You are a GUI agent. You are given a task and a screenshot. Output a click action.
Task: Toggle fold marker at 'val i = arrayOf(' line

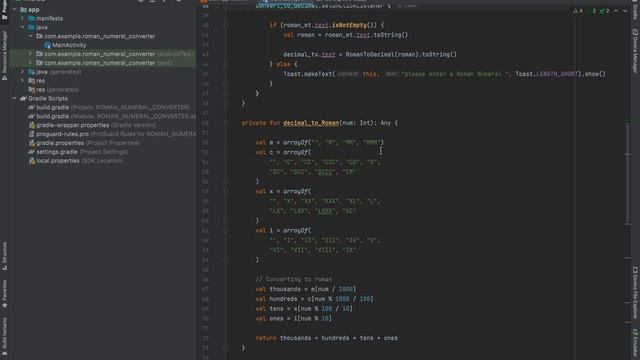[x=226, y=231]
